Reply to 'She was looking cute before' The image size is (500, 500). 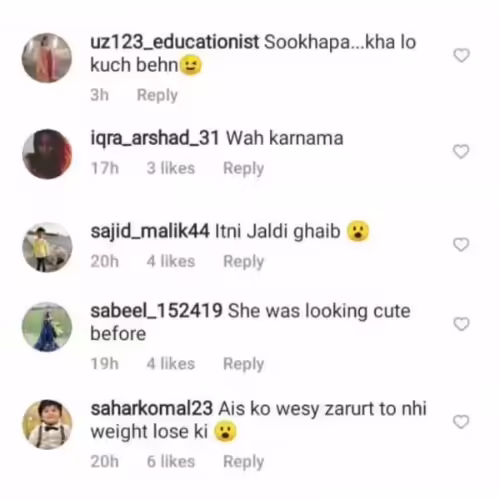(x=244, y=364)
